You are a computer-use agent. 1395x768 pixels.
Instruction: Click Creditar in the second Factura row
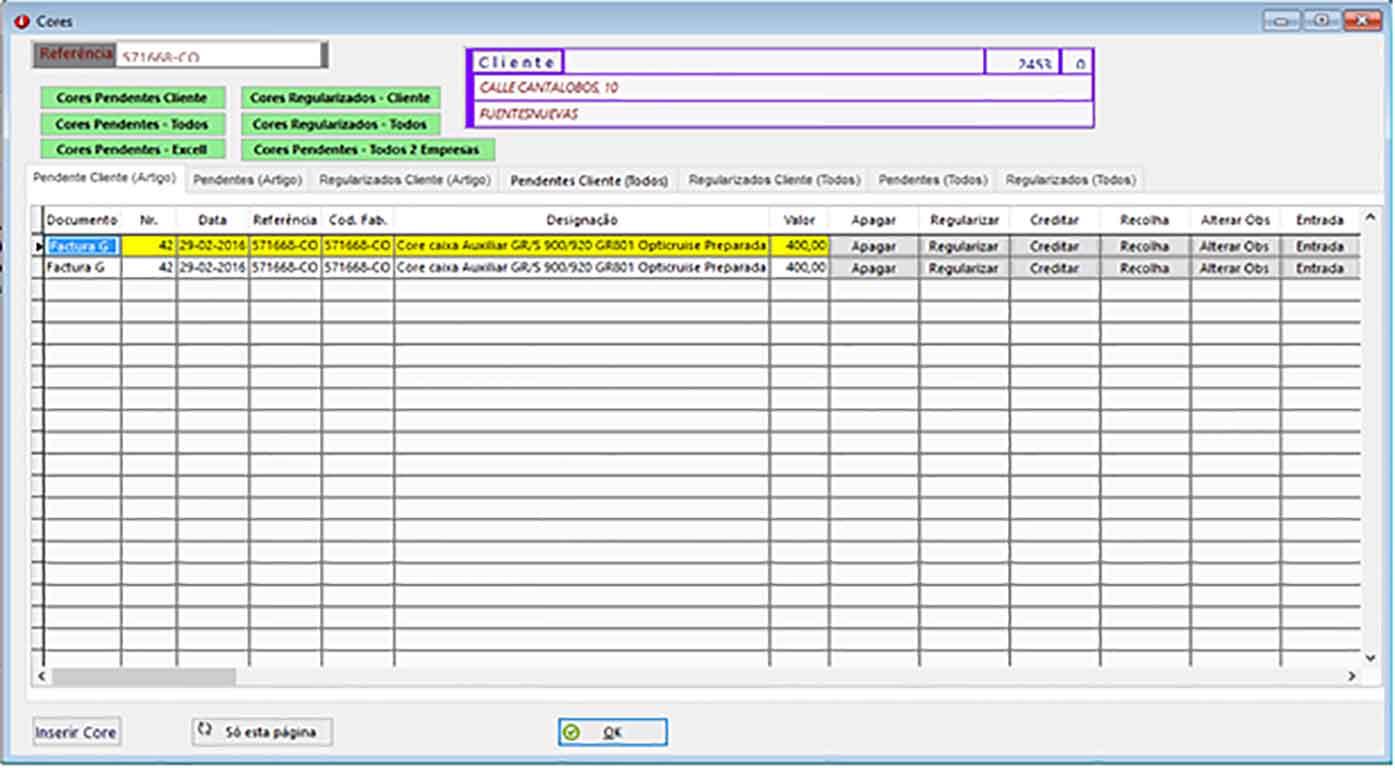click(x=1054, y=268)
